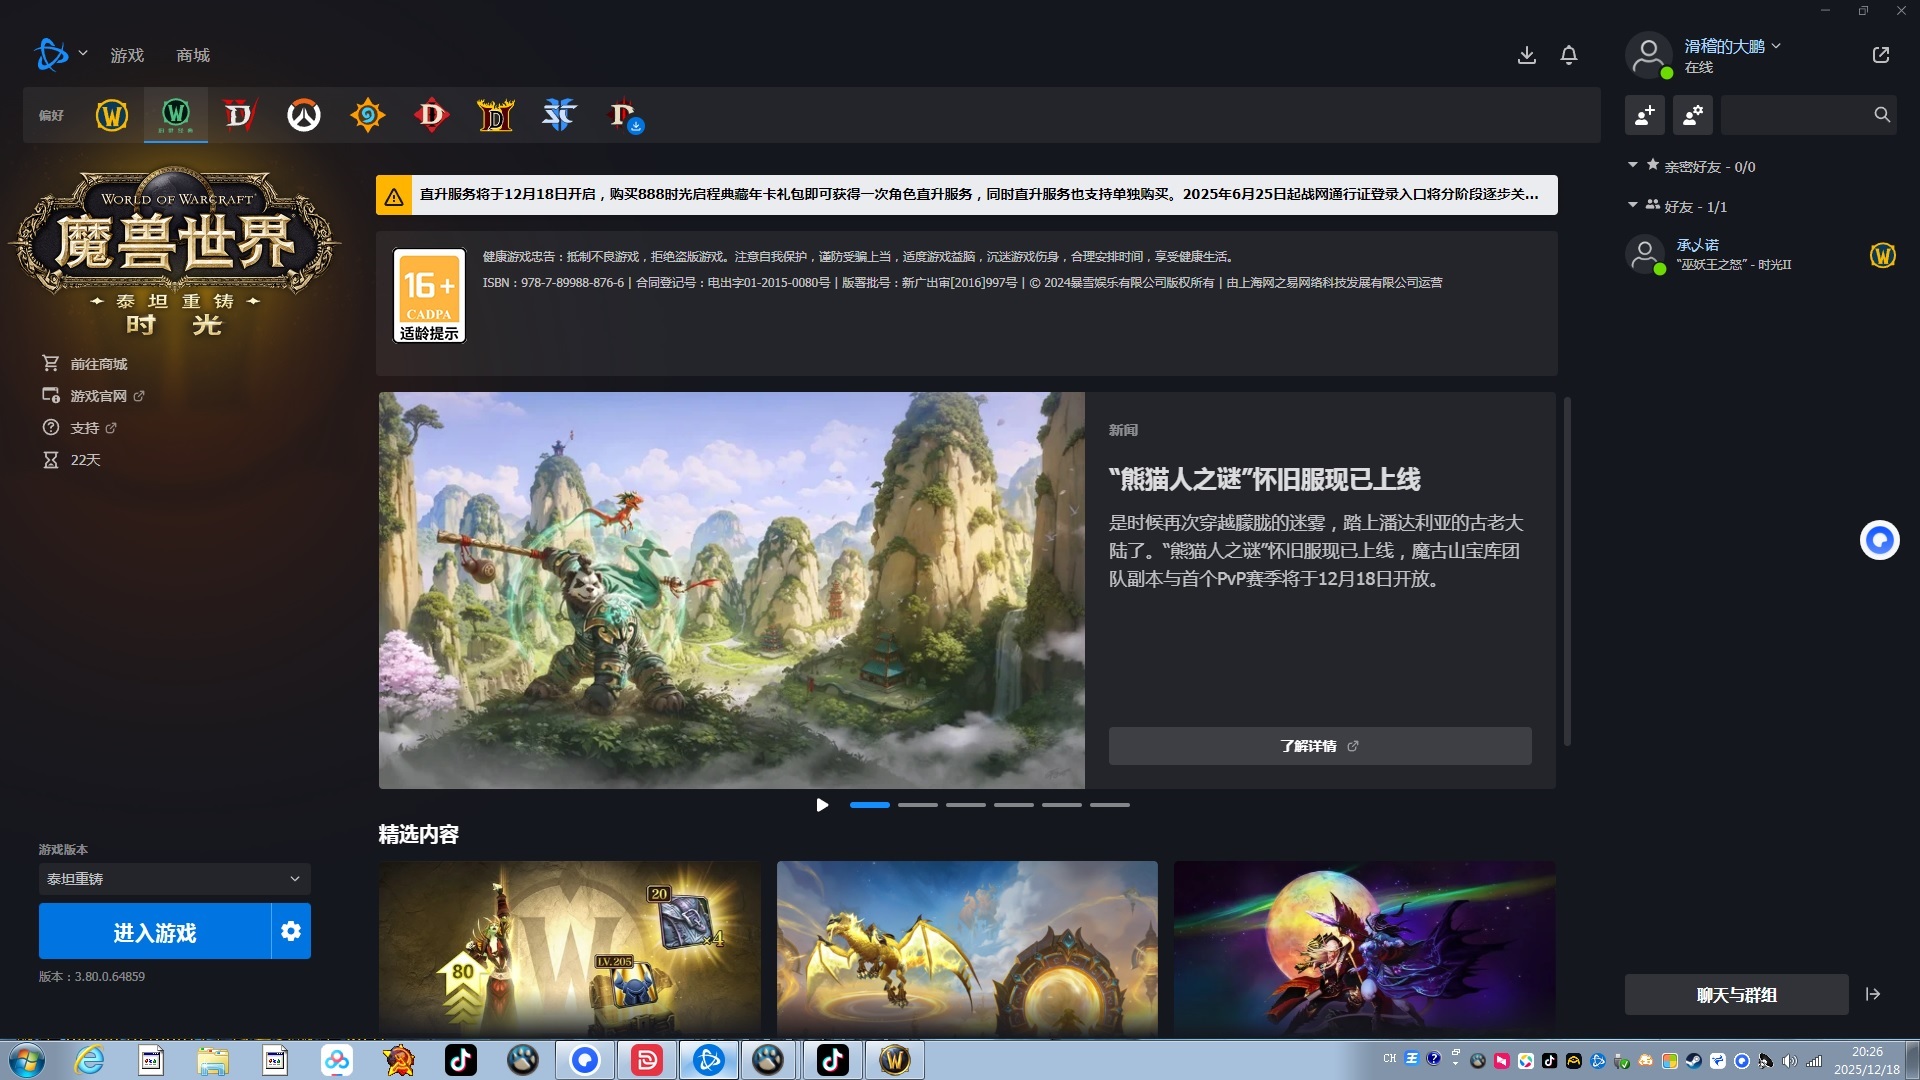The height and width of the screenshot is (1080, 1920).
Task: Open the Hearthstone game icon
Action: [x=367, y=115]
